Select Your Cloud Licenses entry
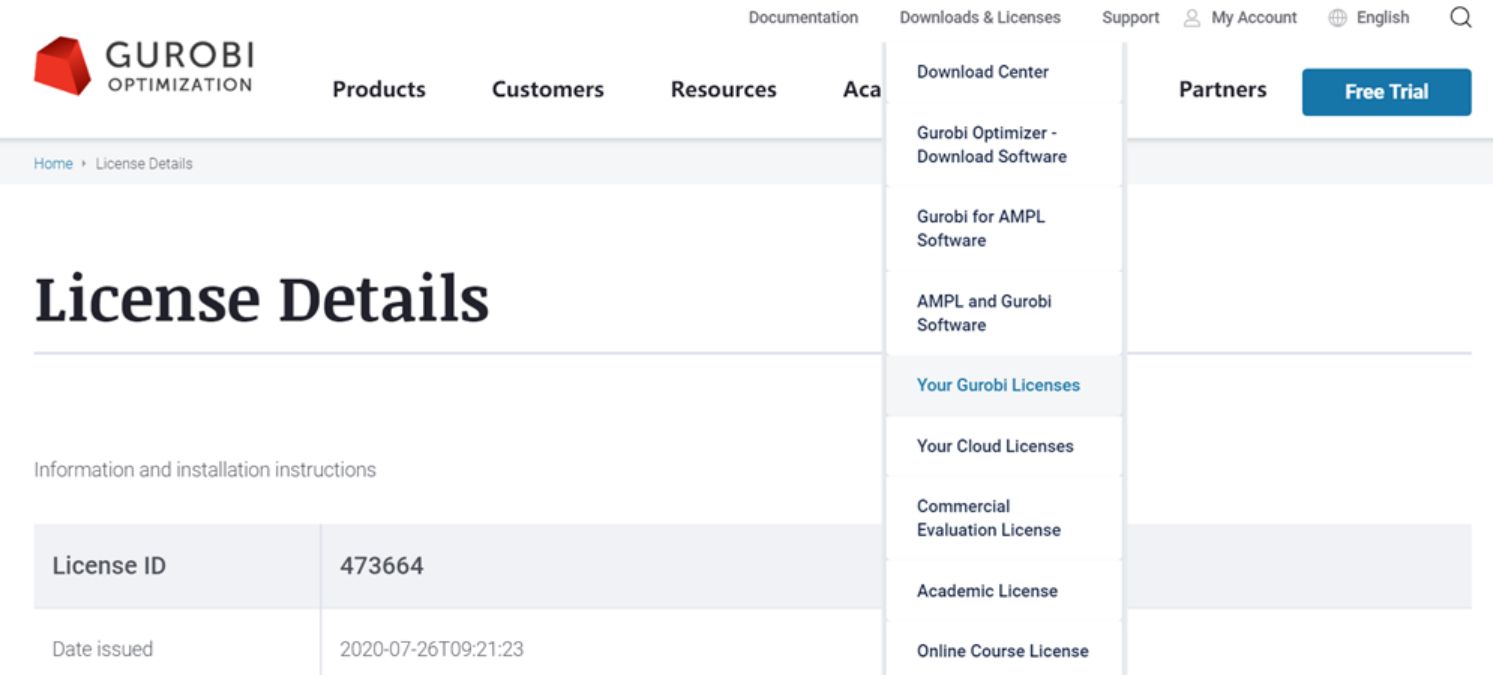 (1004, 446)
